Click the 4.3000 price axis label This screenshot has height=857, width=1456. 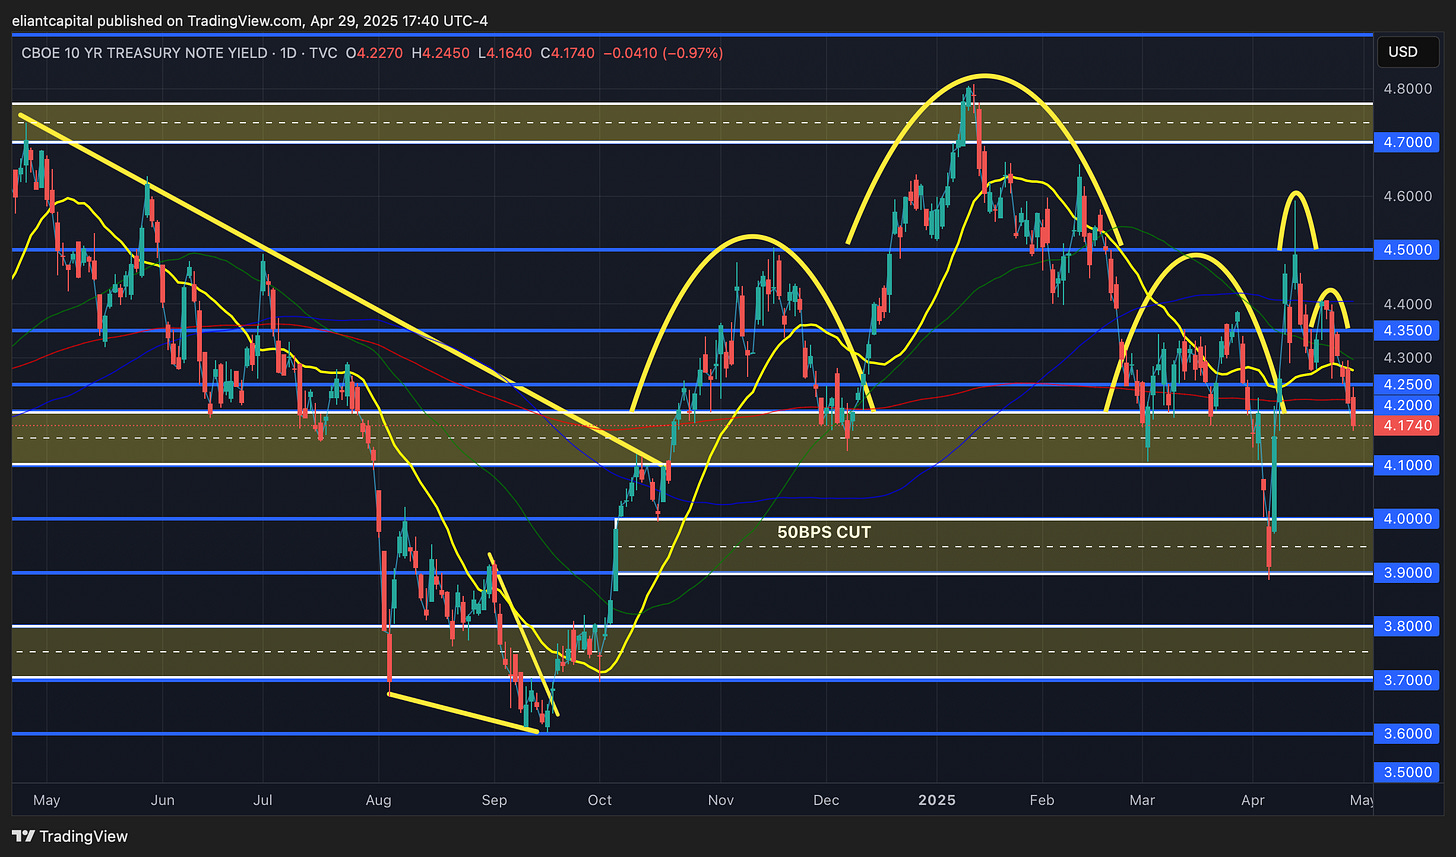tap(1409, 357)
